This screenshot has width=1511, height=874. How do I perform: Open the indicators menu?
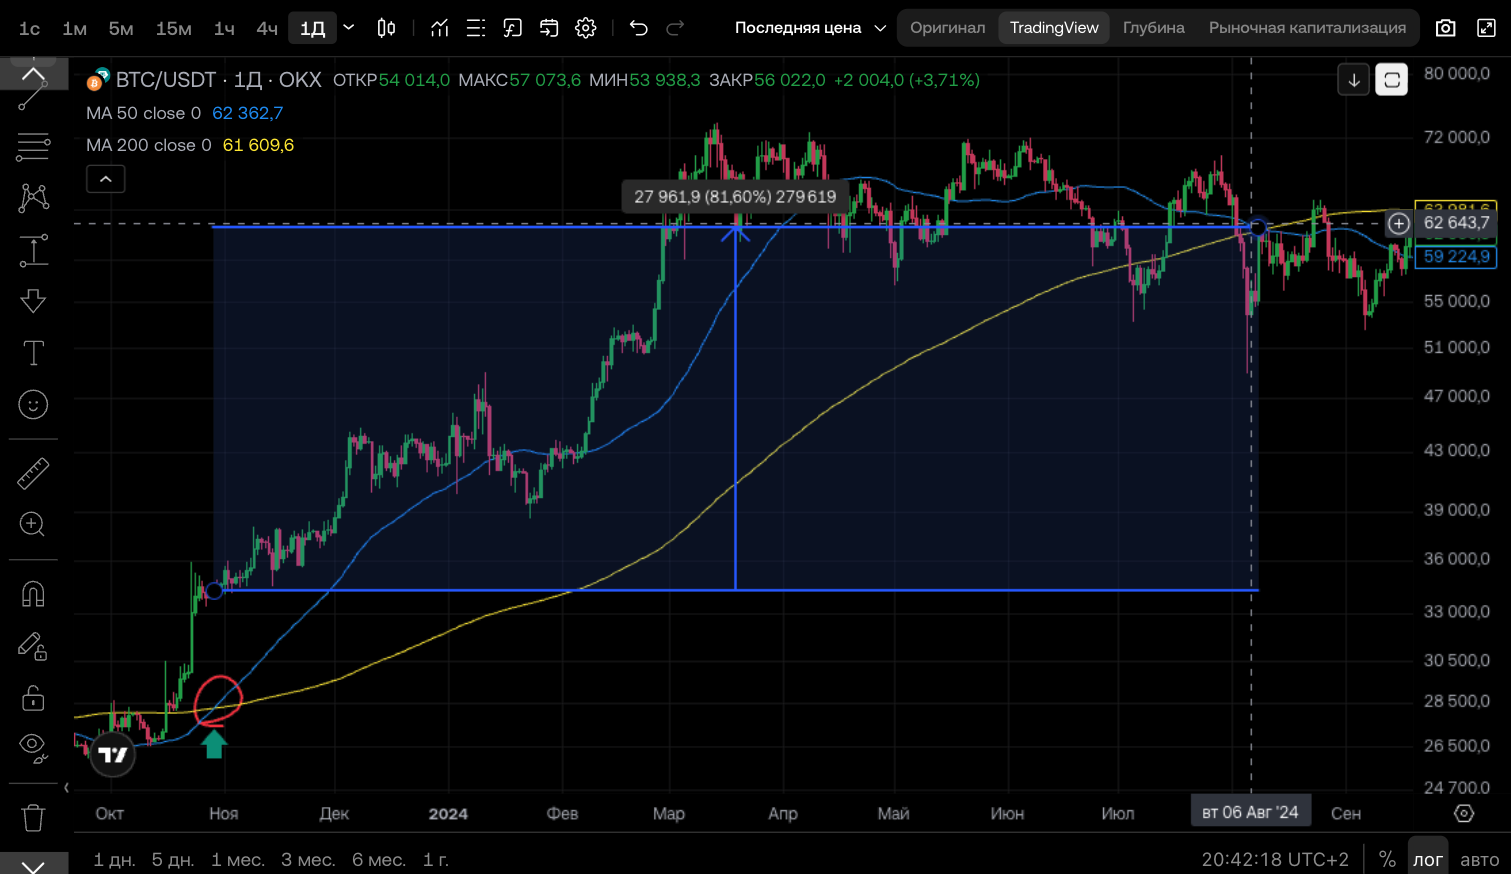tap(439, 28)
